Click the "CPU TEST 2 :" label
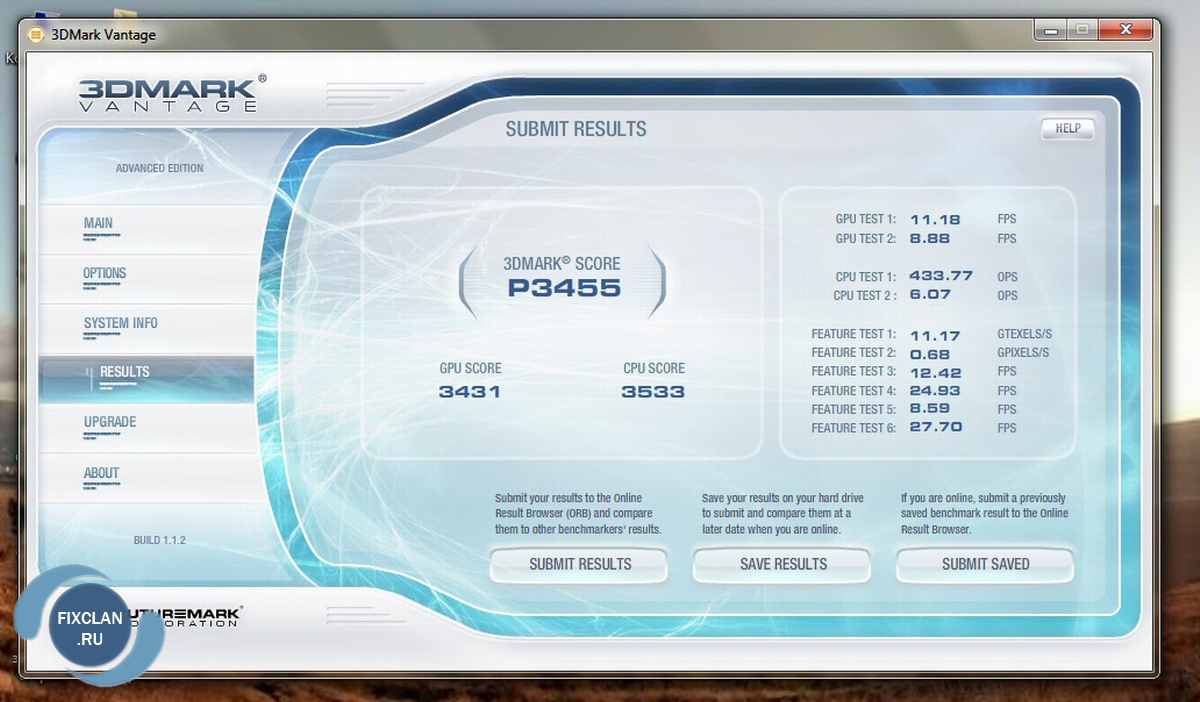 point(865,296)
